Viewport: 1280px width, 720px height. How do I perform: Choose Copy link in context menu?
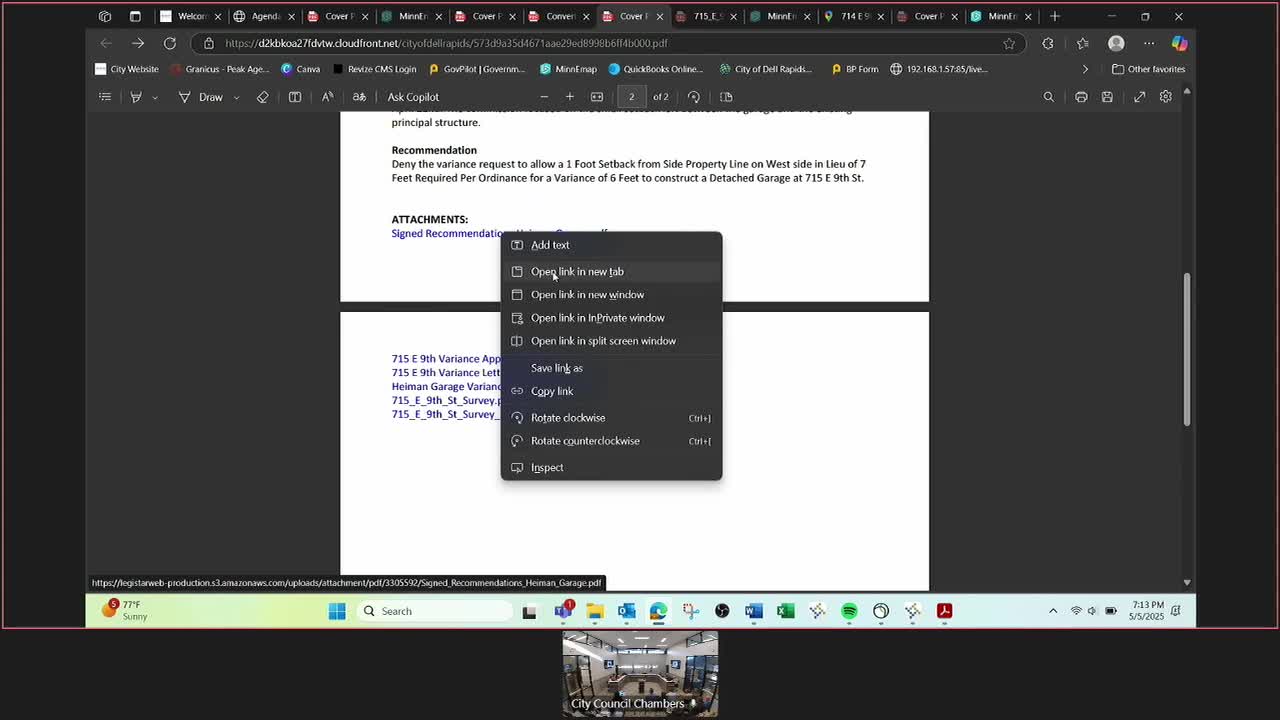coord(611,391)
